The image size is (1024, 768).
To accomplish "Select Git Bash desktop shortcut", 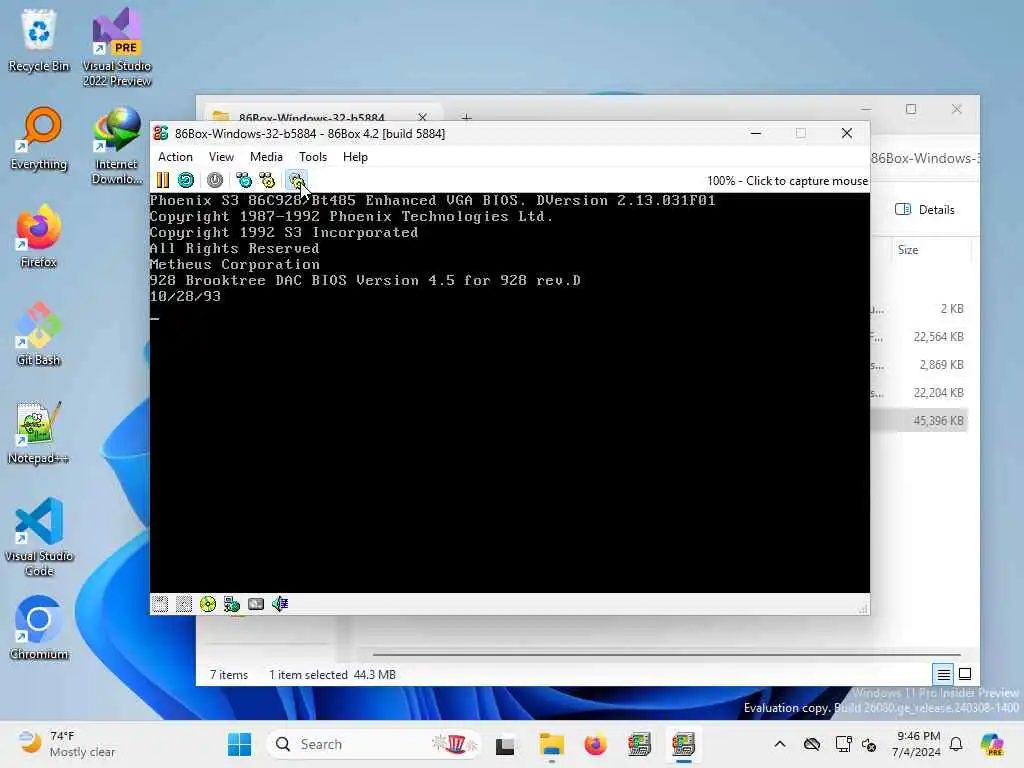I will tap(39, 334).
